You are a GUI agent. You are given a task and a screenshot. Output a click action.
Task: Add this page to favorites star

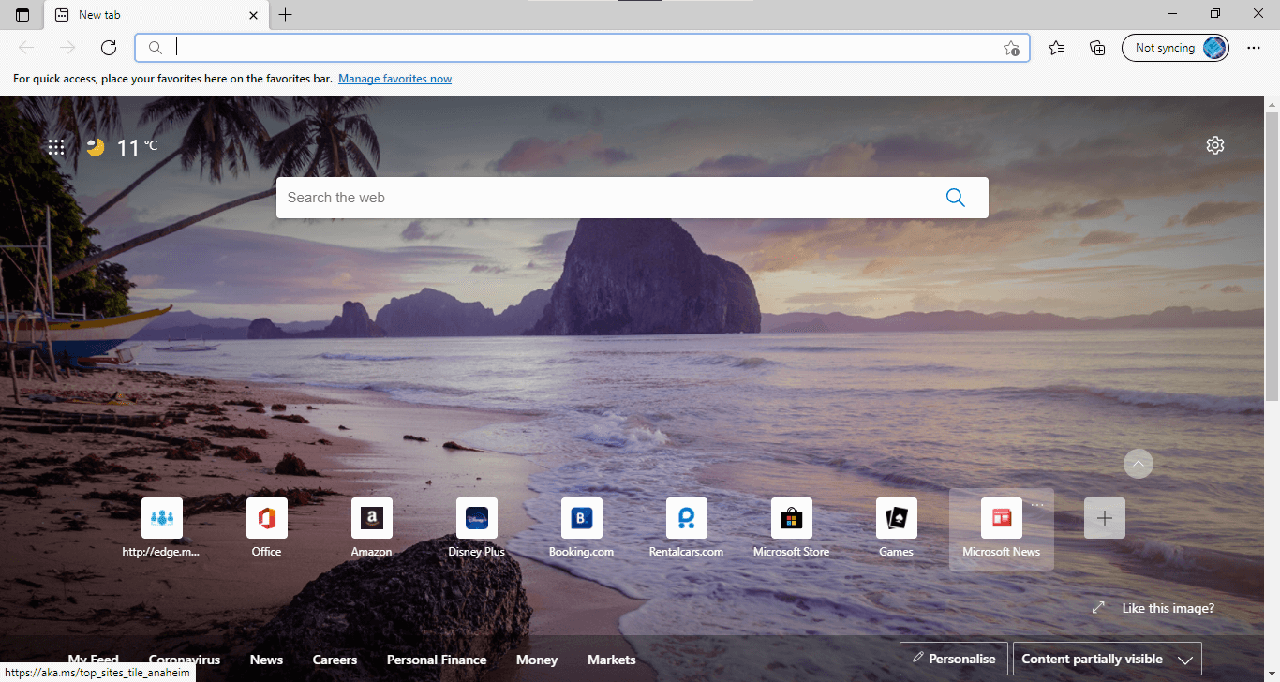click(x=1011, y=48)
